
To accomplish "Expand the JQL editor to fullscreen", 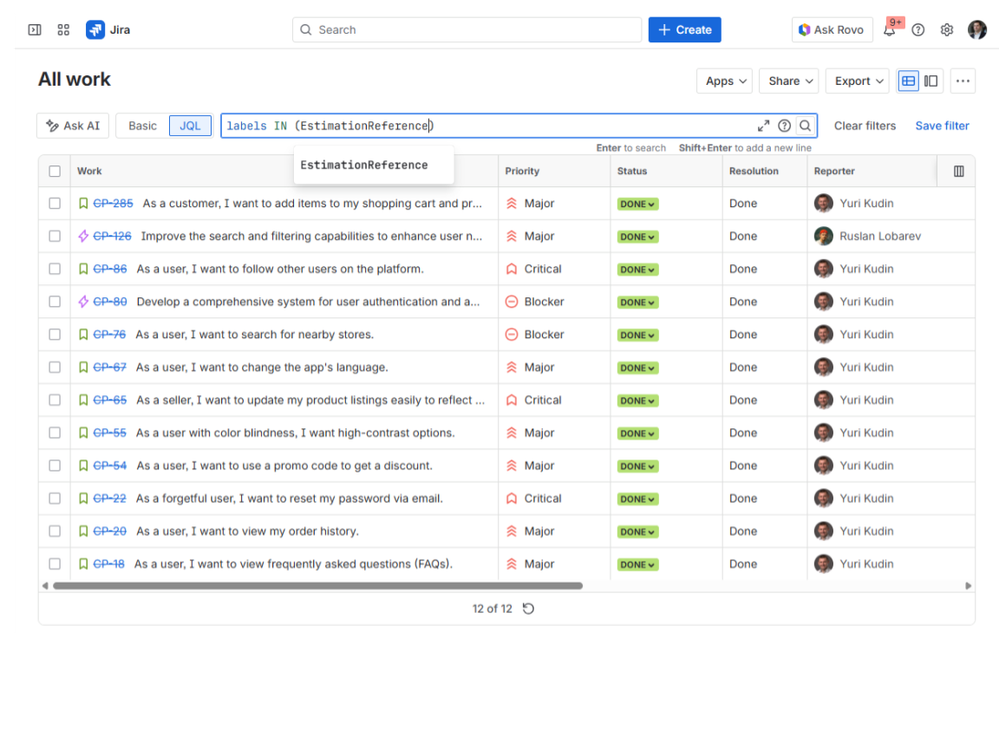I will pyautogui.click(x=763, y=125).
